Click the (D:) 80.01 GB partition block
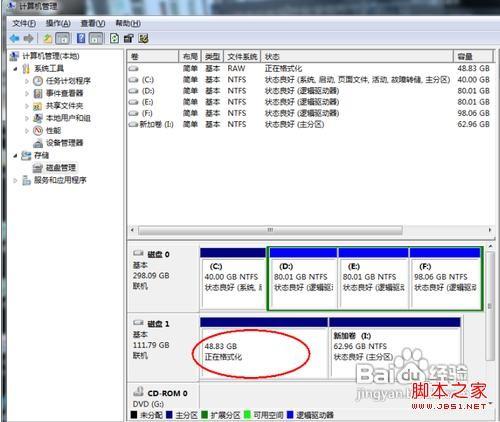500x422 pixels. point(303,279)
